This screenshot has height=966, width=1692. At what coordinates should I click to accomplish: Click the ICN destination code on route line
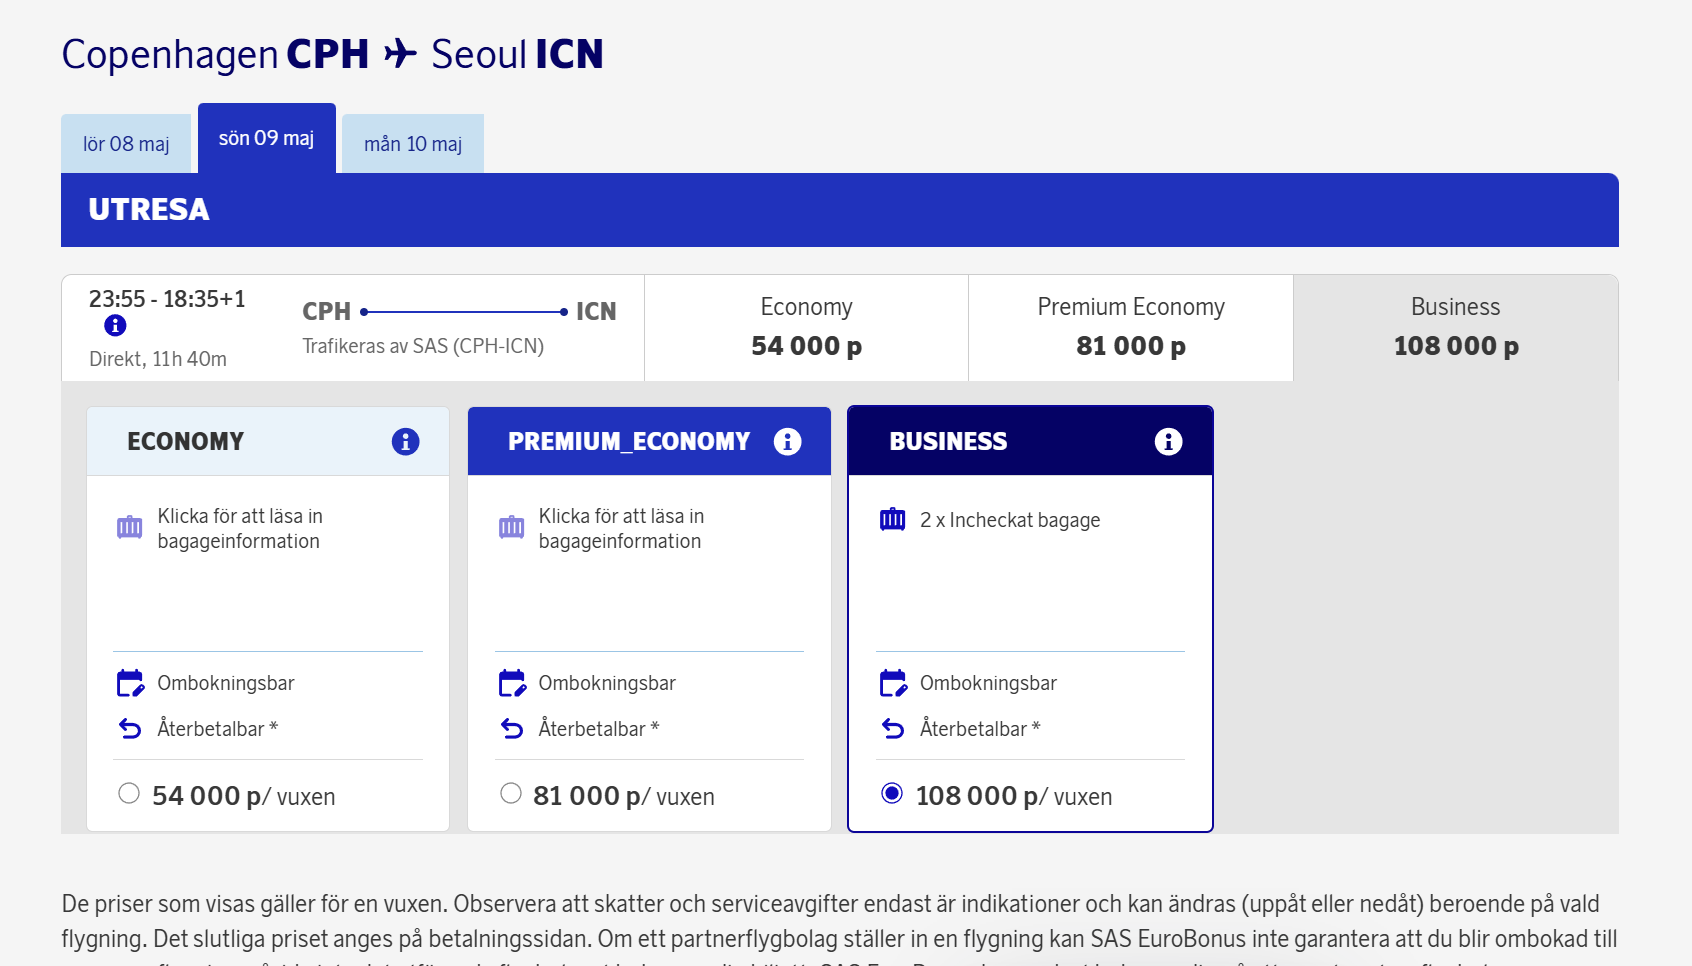point(596,311)
